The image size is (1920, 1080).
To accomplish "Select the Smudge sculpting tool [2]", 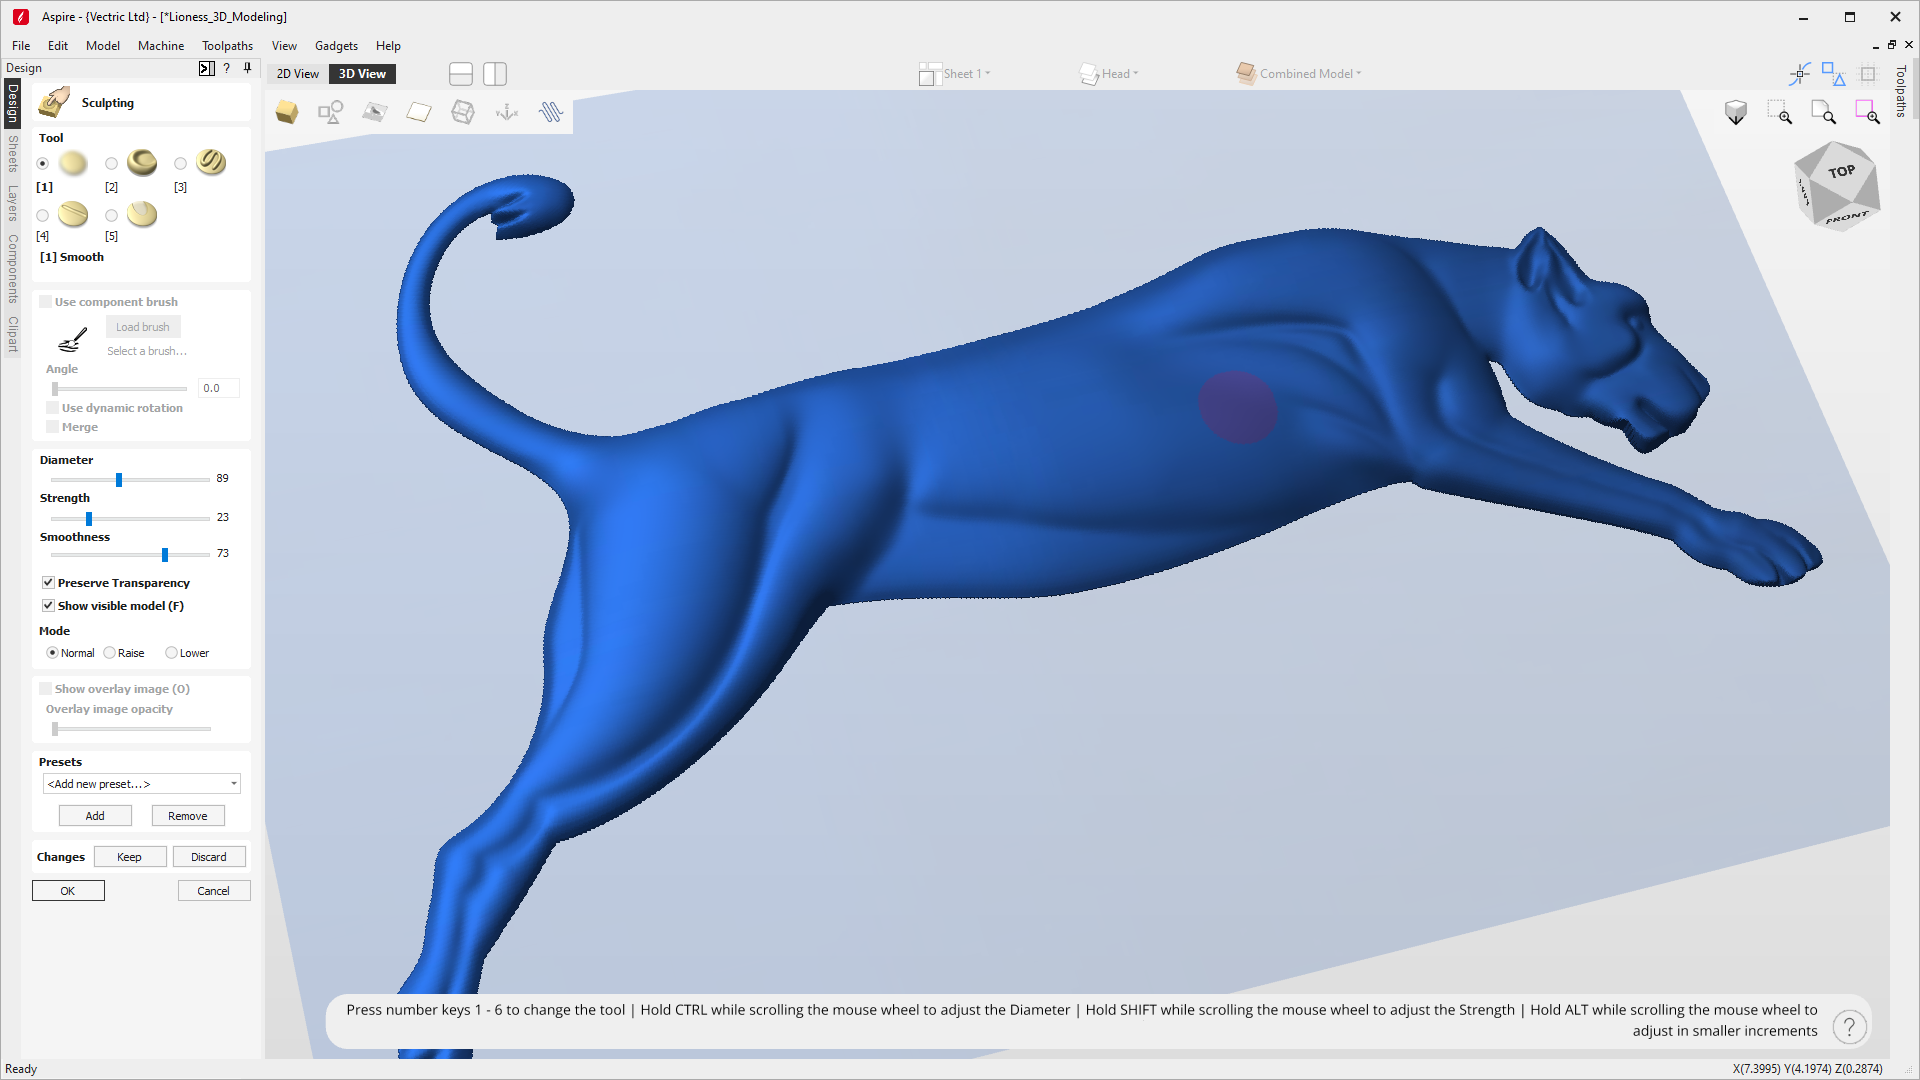I will coord(111,164).
